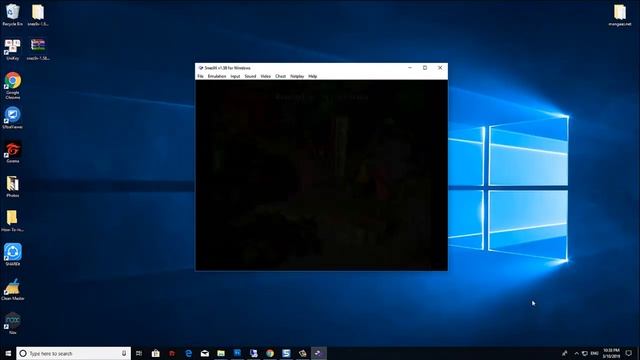Open the Help menu in Snes9x
This screenshot has width=640, height=360.
(x=313, y=76)
